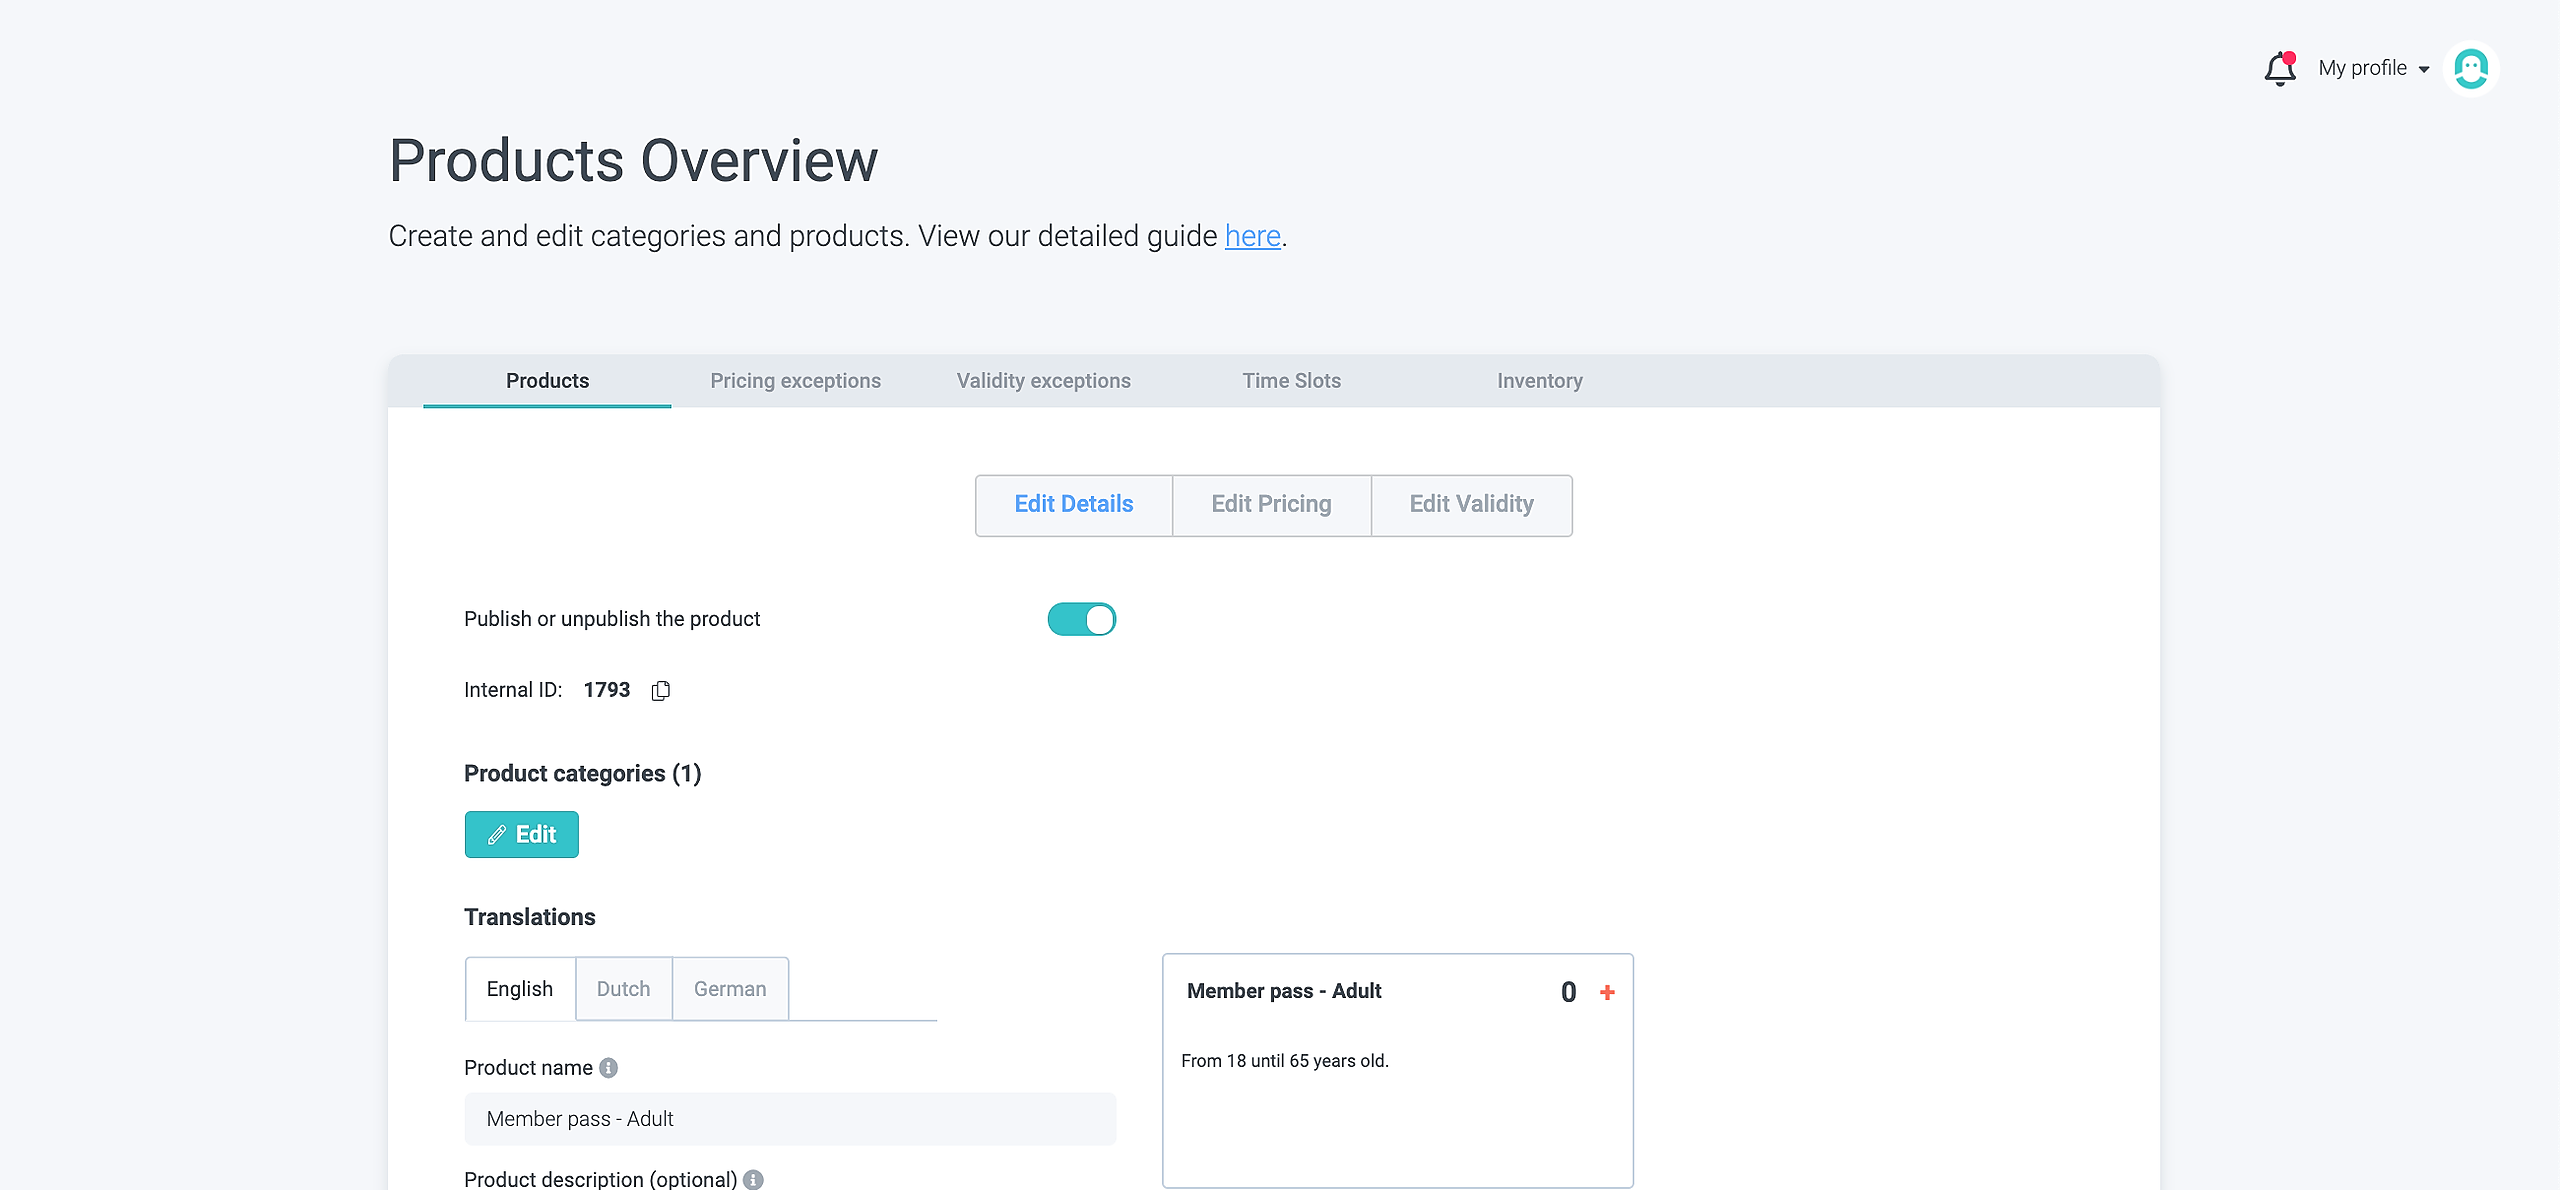Copy the internal ID with the copy icon
Viewport: 2560px width, 1190px height.
(x=660, y=691)
